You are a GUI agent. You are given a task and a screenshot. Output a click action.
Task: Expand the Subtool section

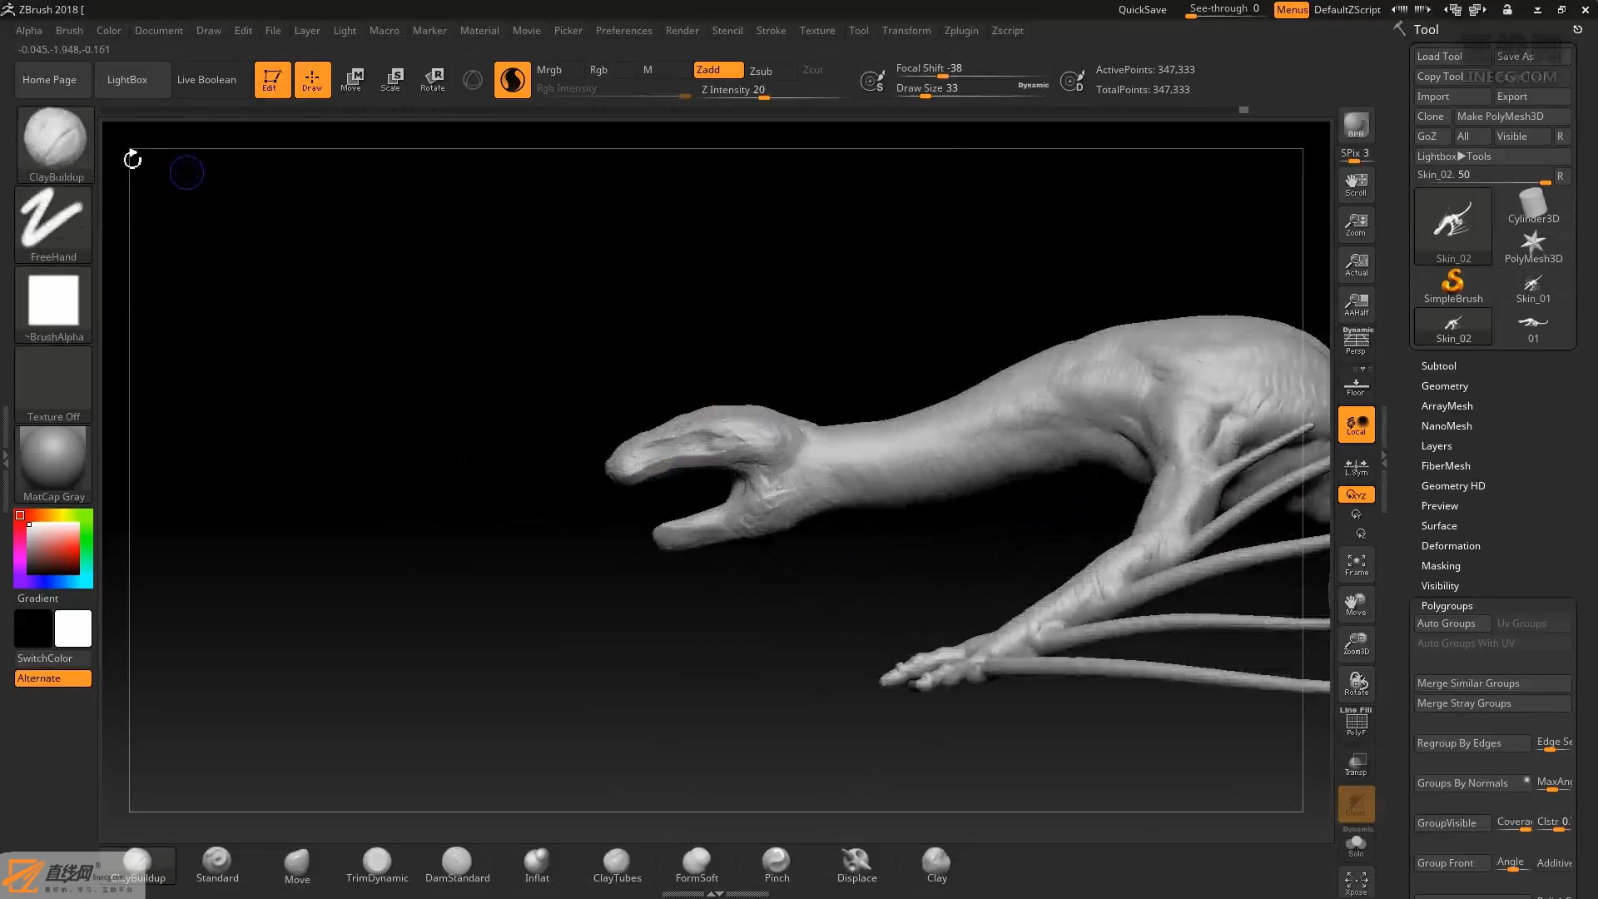point(1439,366)
